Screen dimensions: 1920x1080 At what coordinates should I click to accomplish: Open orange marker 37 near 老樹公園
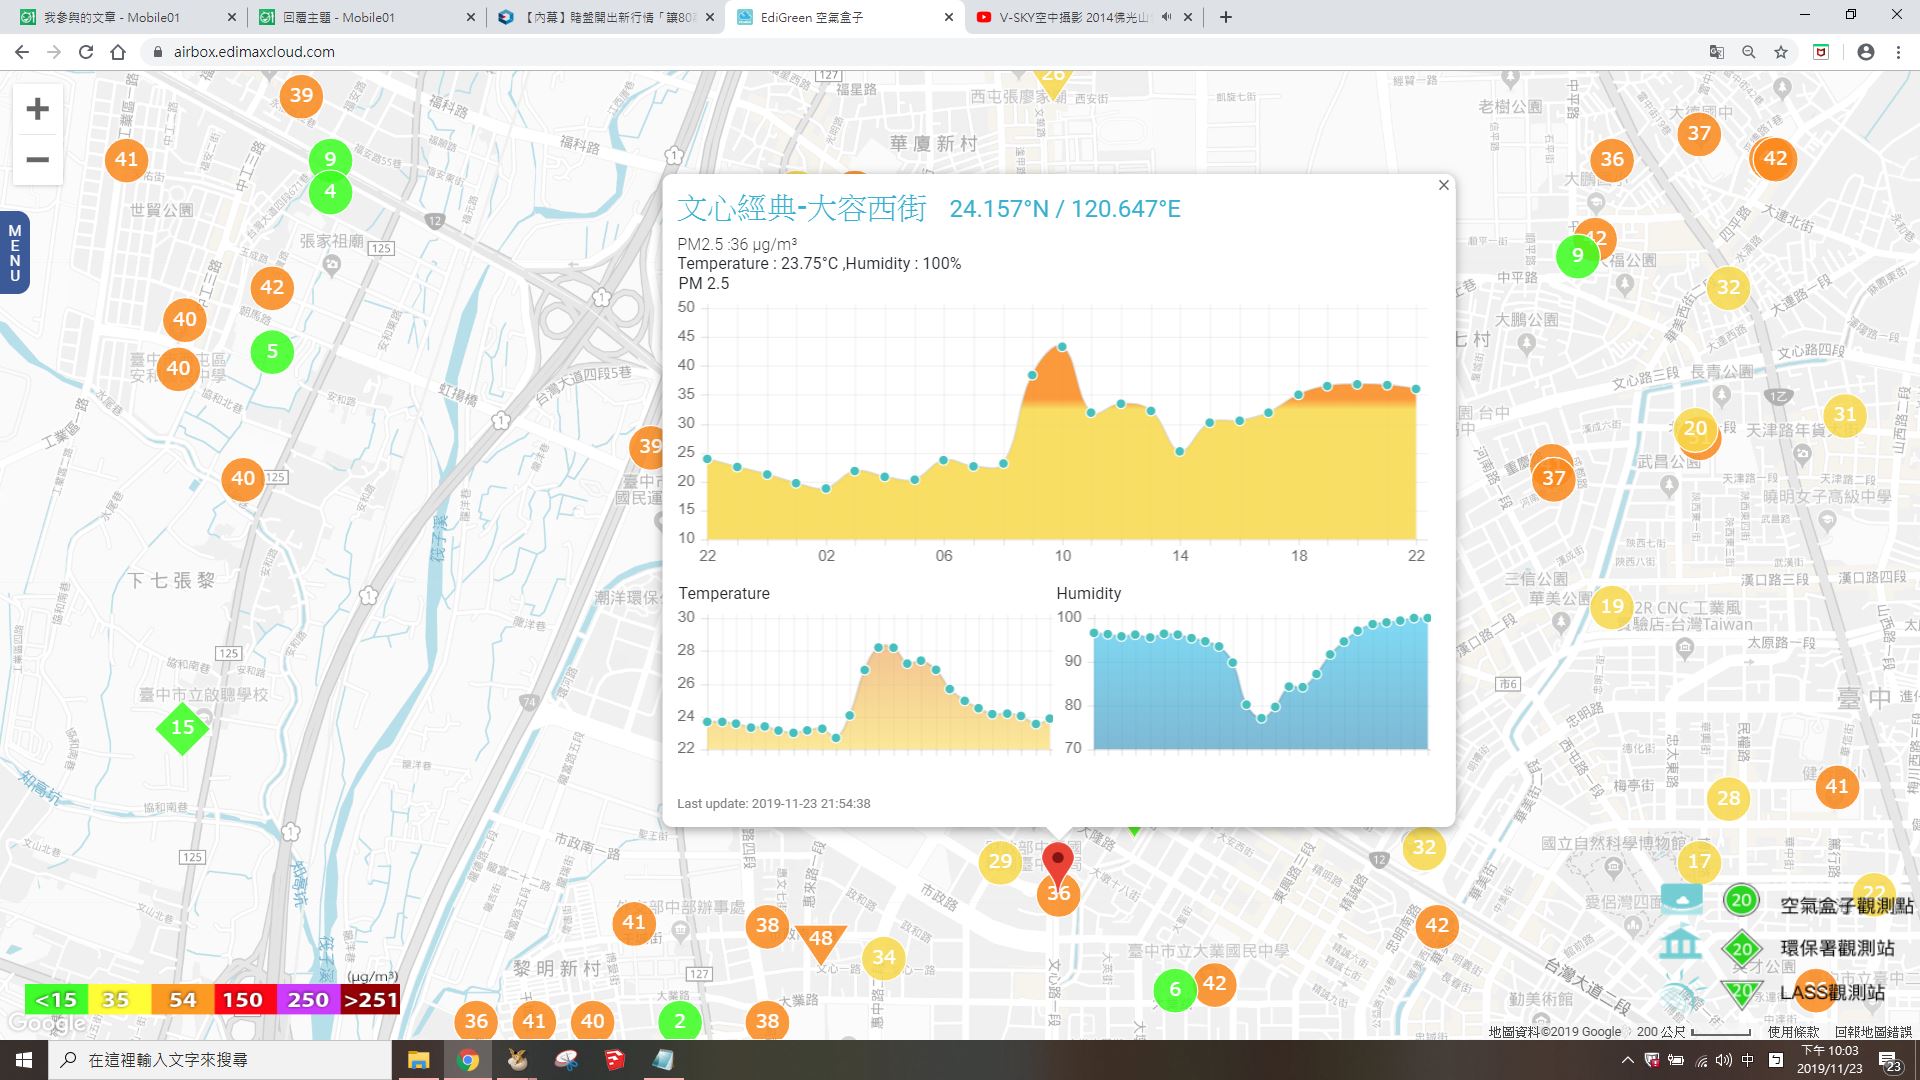tap(1699, 133)
